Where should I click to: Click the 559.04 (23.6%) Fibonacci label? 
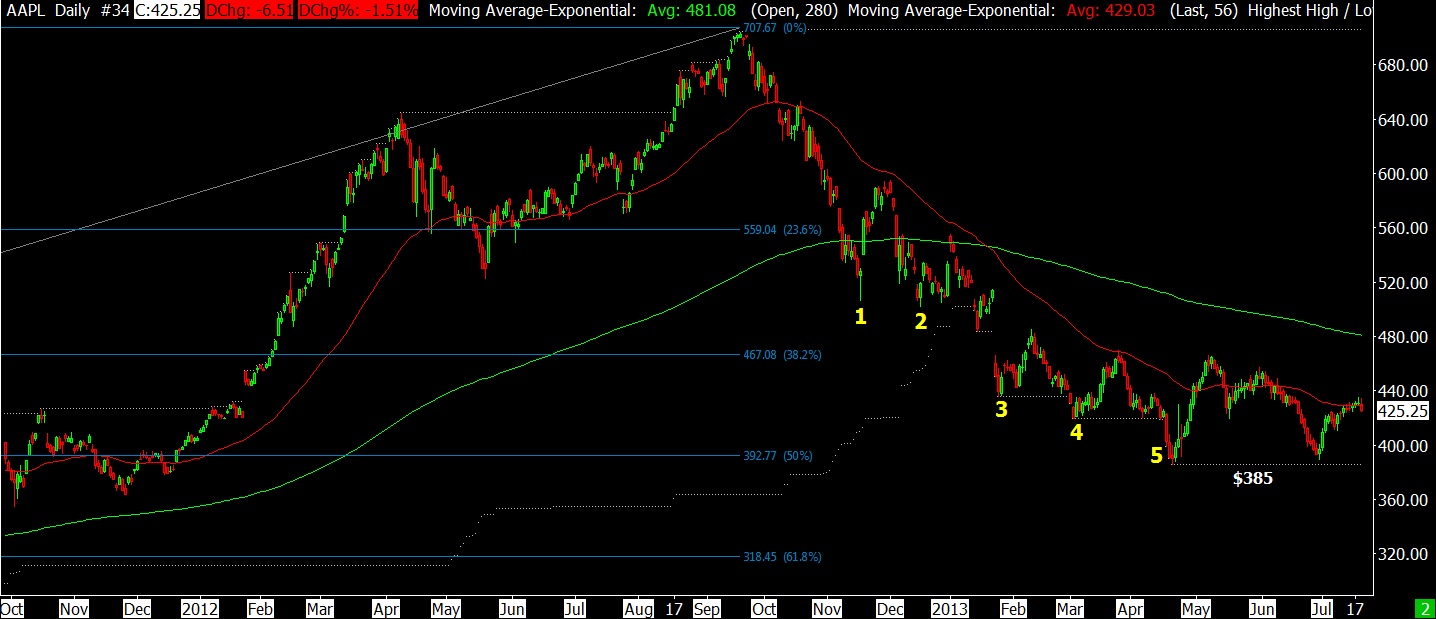coord(781,228)
